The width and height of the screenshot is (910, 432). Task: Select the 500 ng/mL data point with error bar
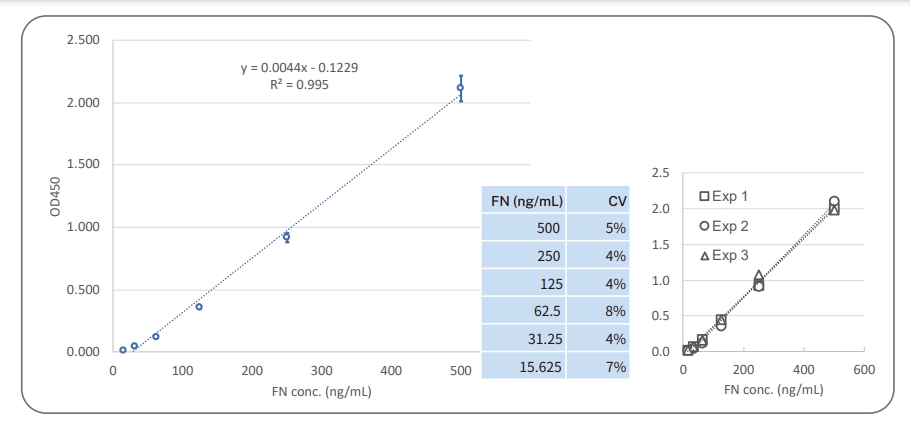pos(460,88)
